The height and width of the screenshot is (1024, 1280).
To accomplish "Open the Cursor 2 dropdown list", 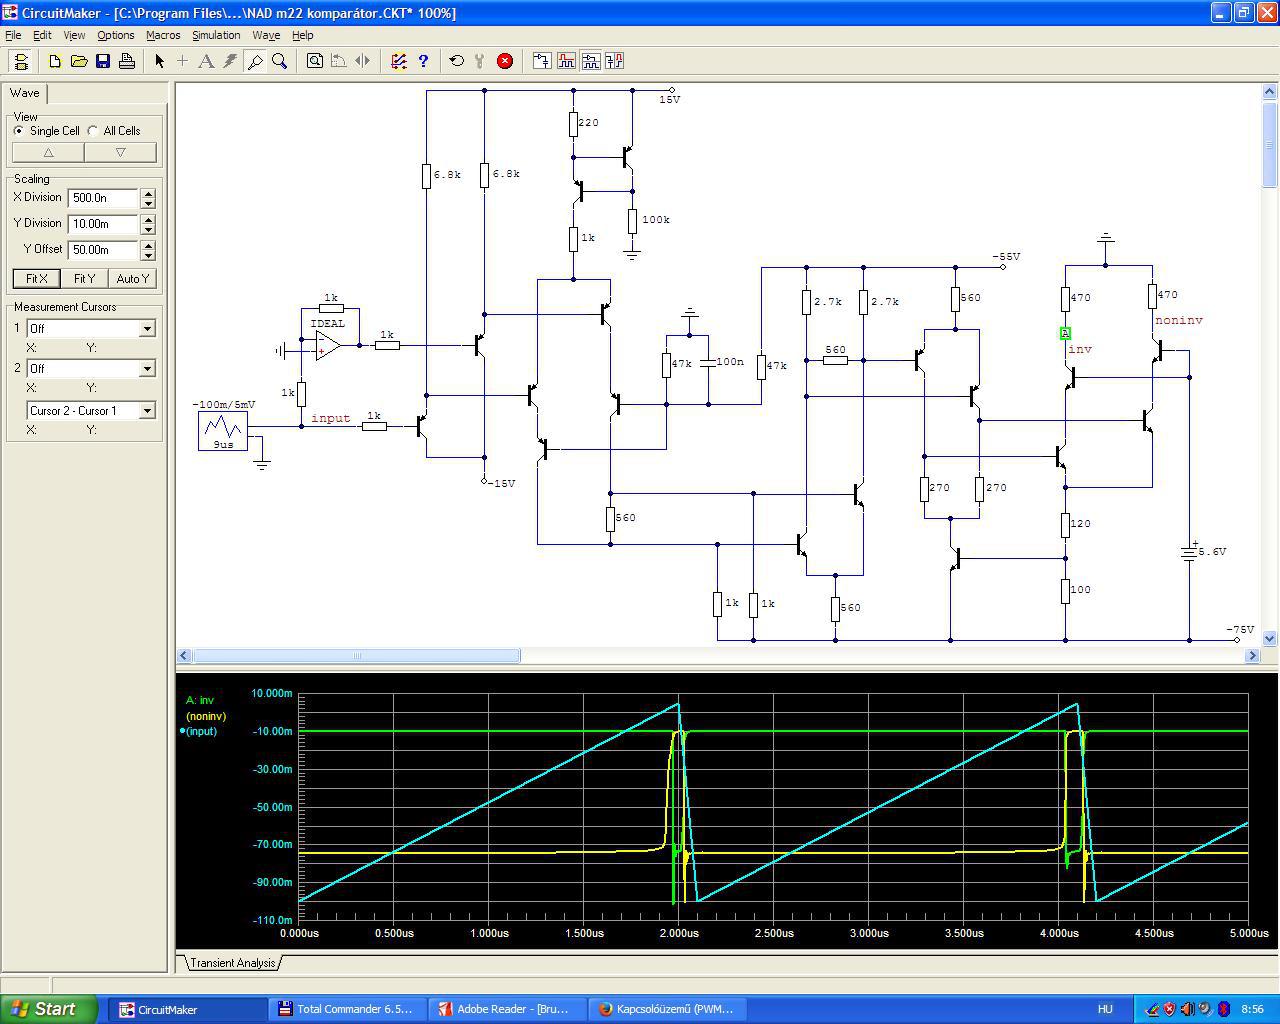I will coord(147,369).
